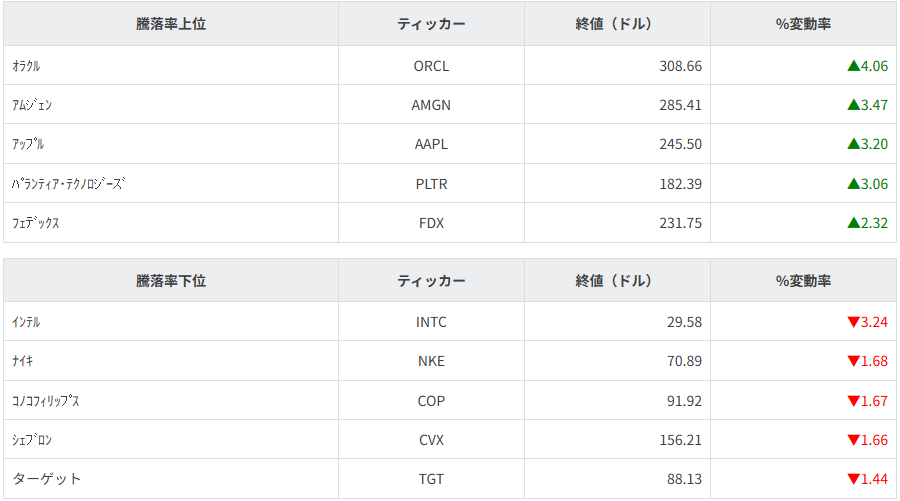The height and width of the screenshot is (501, 900).
Task: Click the %変動率 header in bottom table
Action: coord(803,281)
